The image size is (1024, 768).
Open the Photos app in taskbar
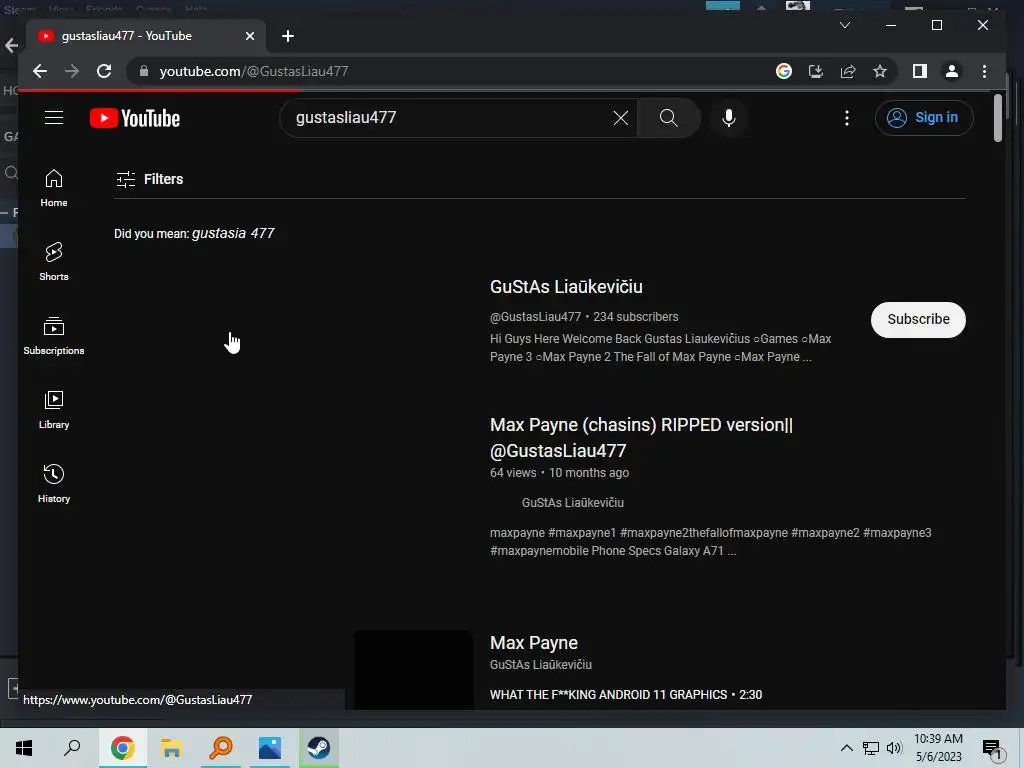[x=269, y=748]
